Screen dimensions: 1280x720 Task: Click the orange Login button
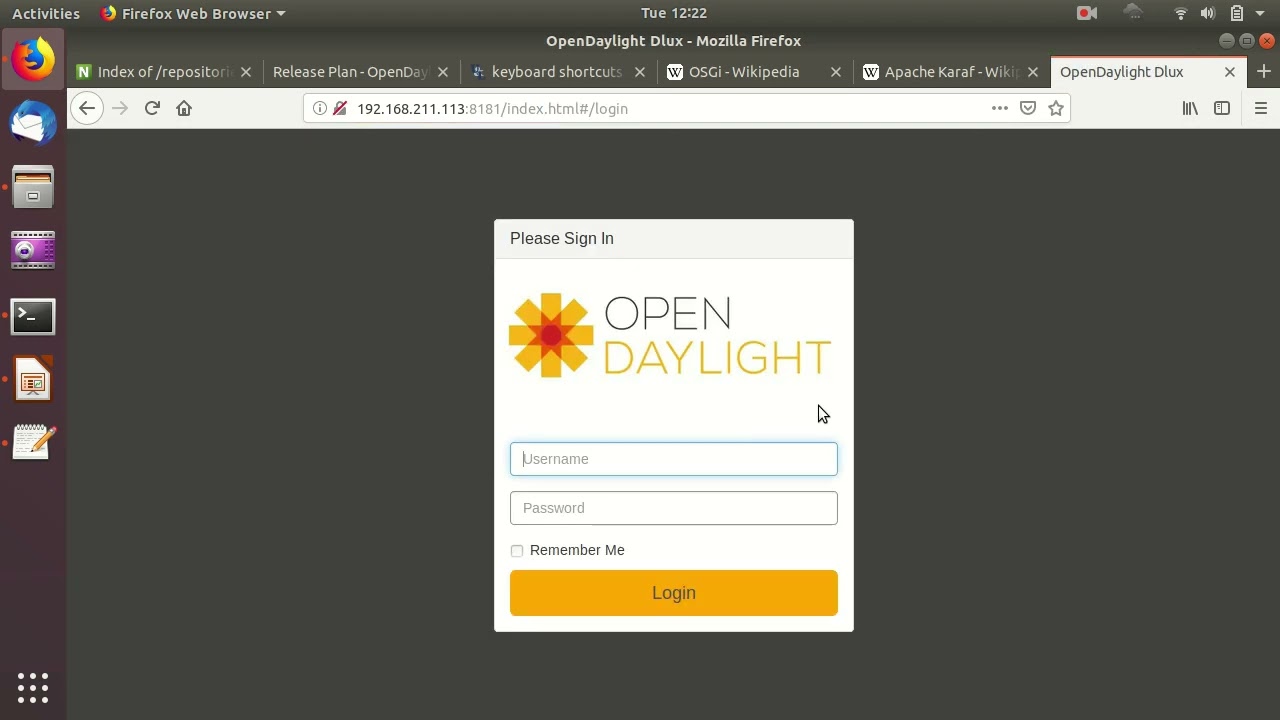(674, 593)
